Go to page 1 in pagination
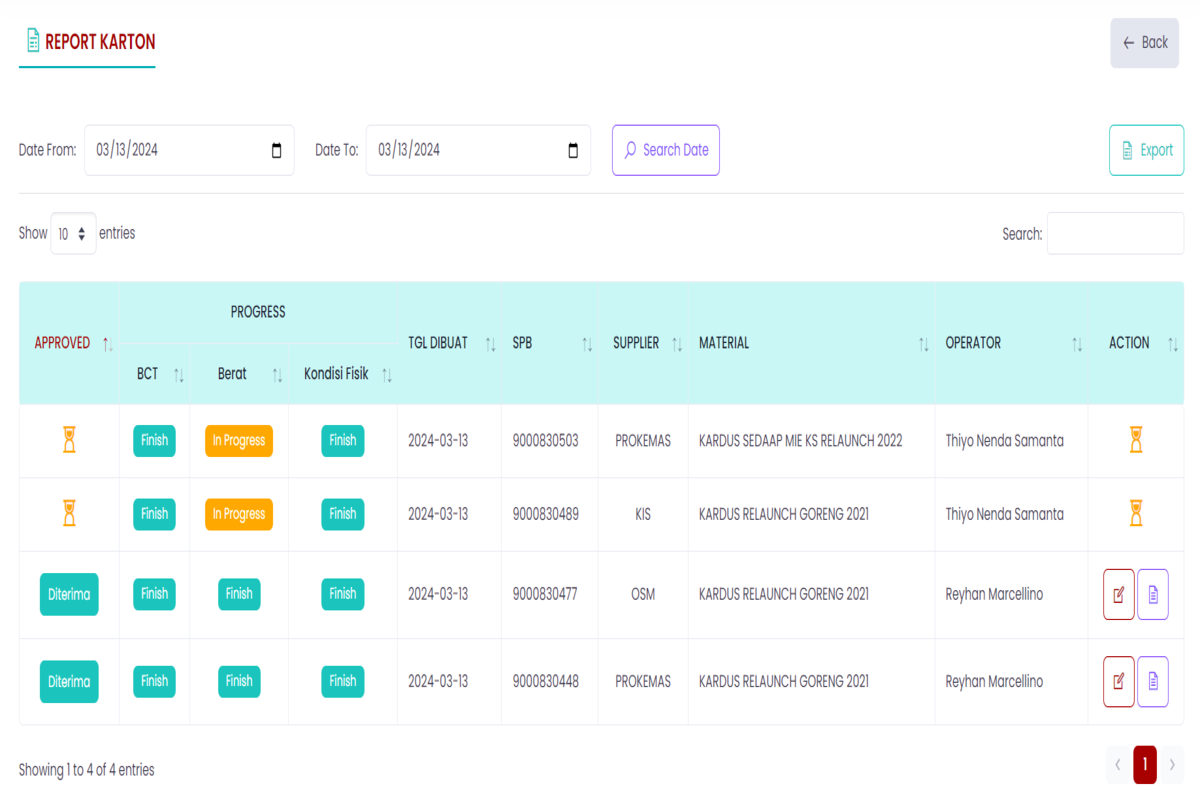 1145,765
